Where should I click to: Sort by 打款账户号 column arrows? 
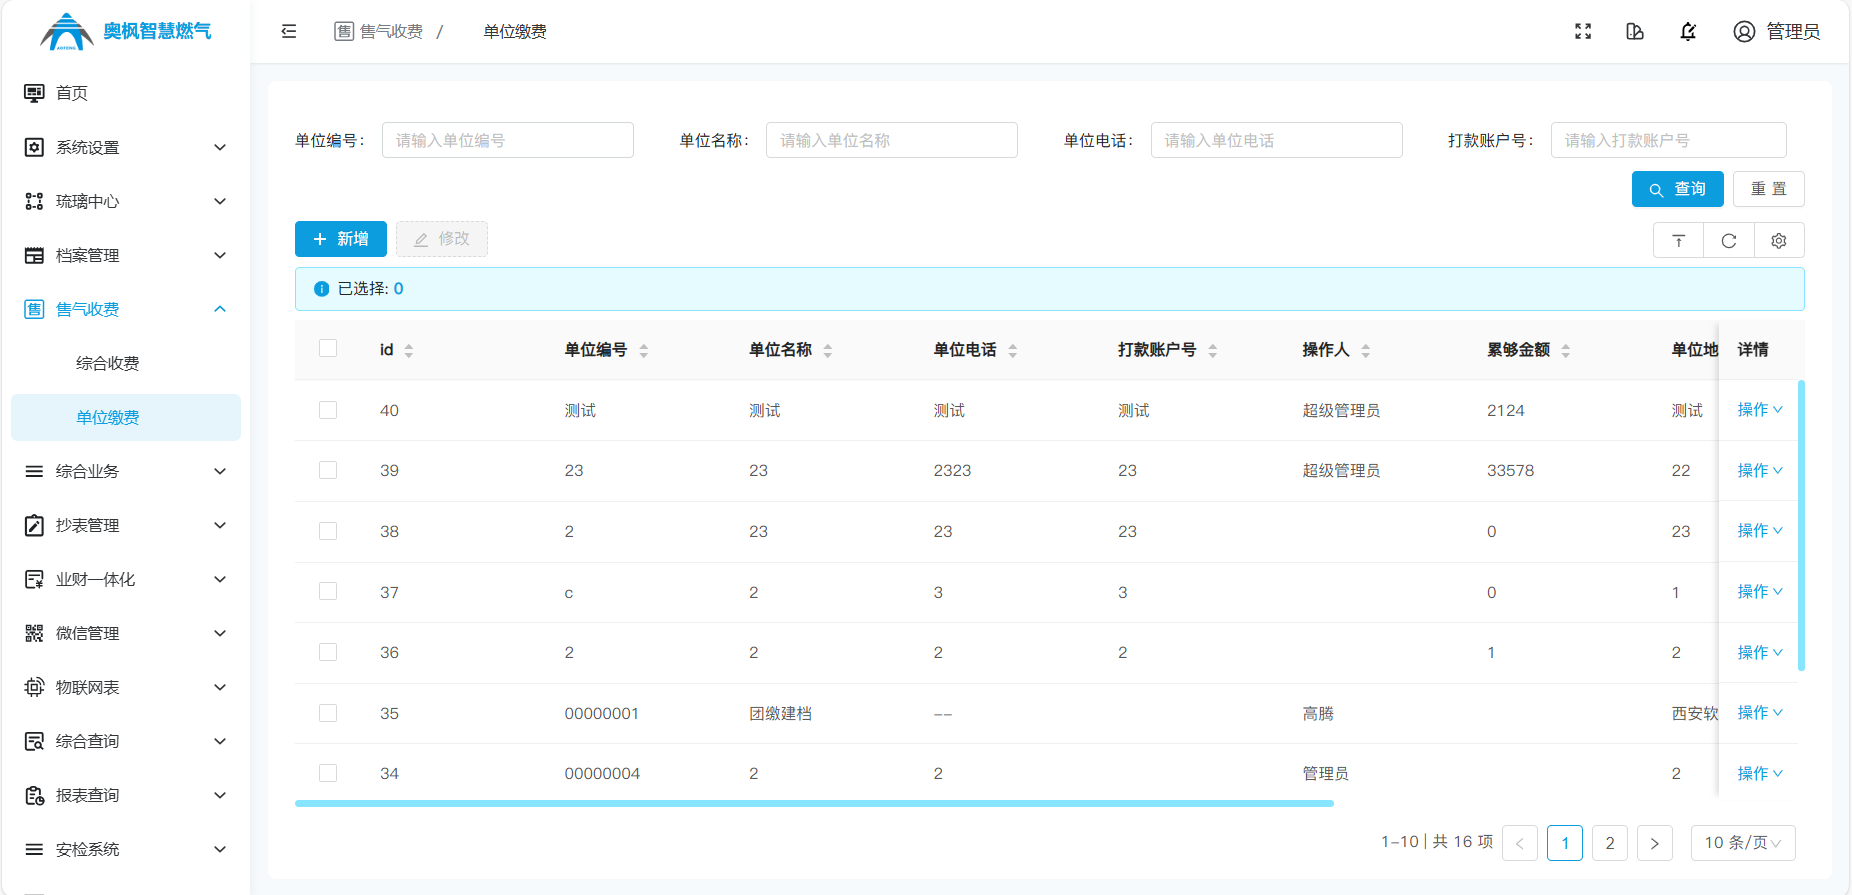1213,350
